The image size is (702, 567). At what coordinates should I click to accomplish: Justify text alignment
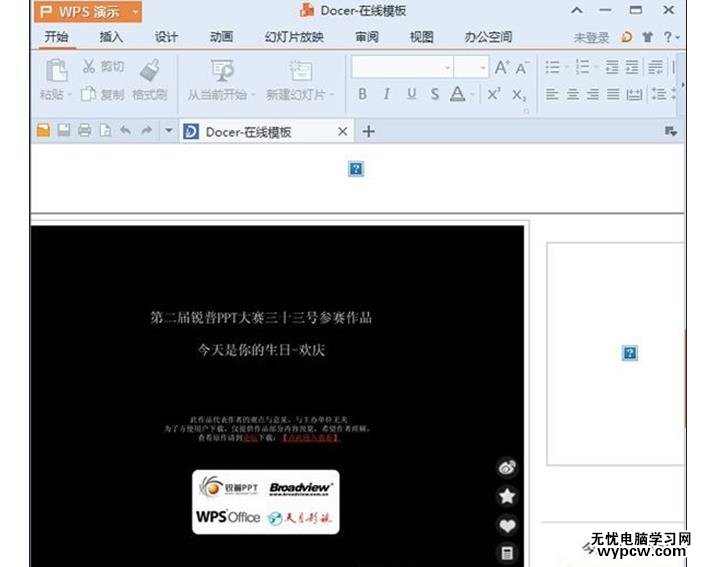613,94
